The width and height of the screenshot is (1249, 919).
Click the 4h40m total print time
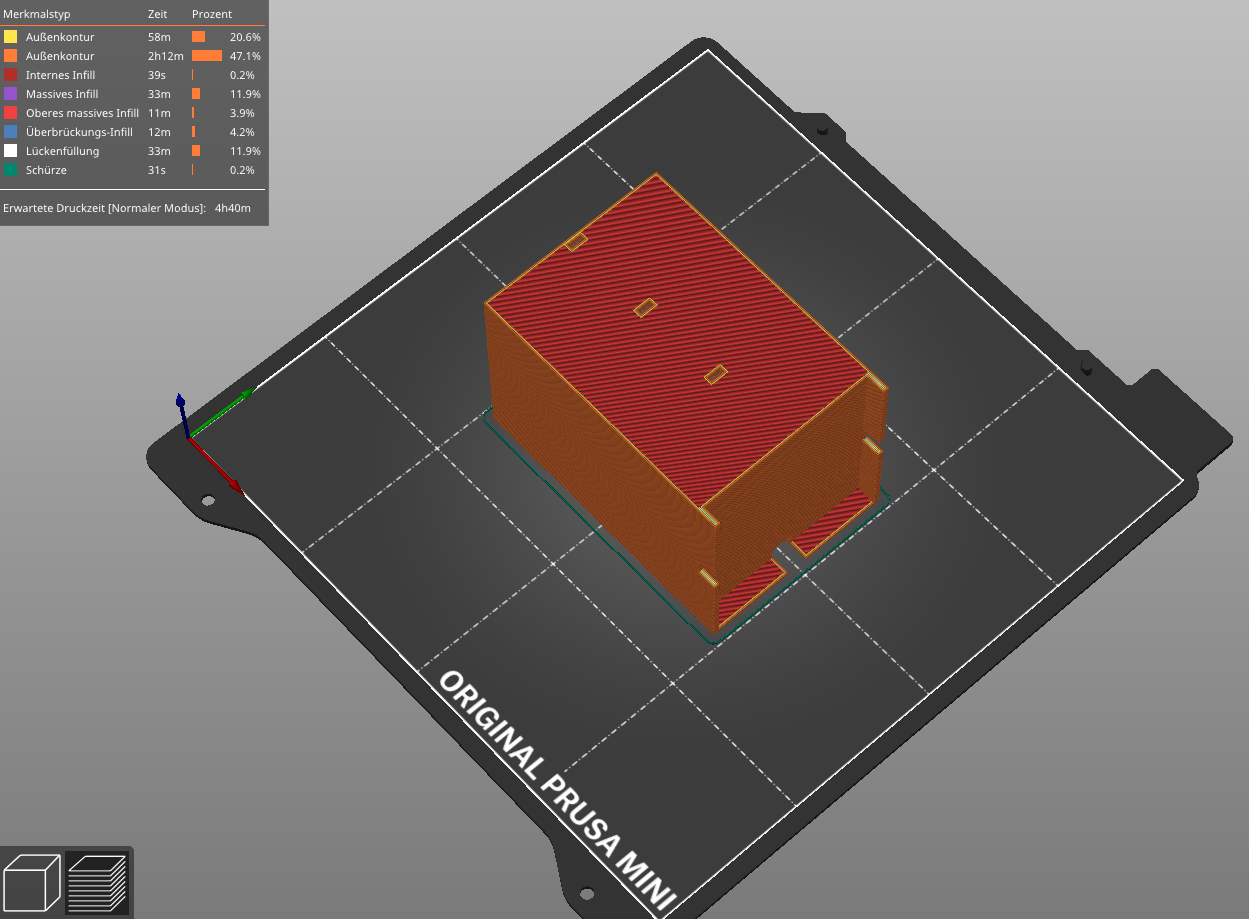pos(233,208)
